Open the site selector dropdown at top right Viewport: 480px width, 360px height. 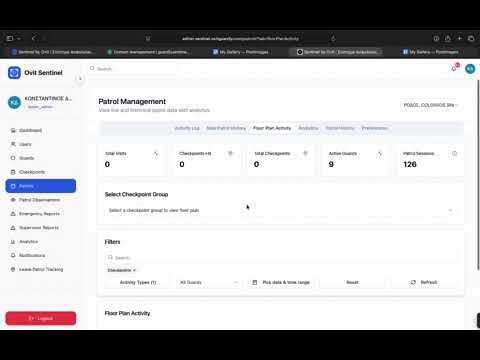(x=430, y=105)
